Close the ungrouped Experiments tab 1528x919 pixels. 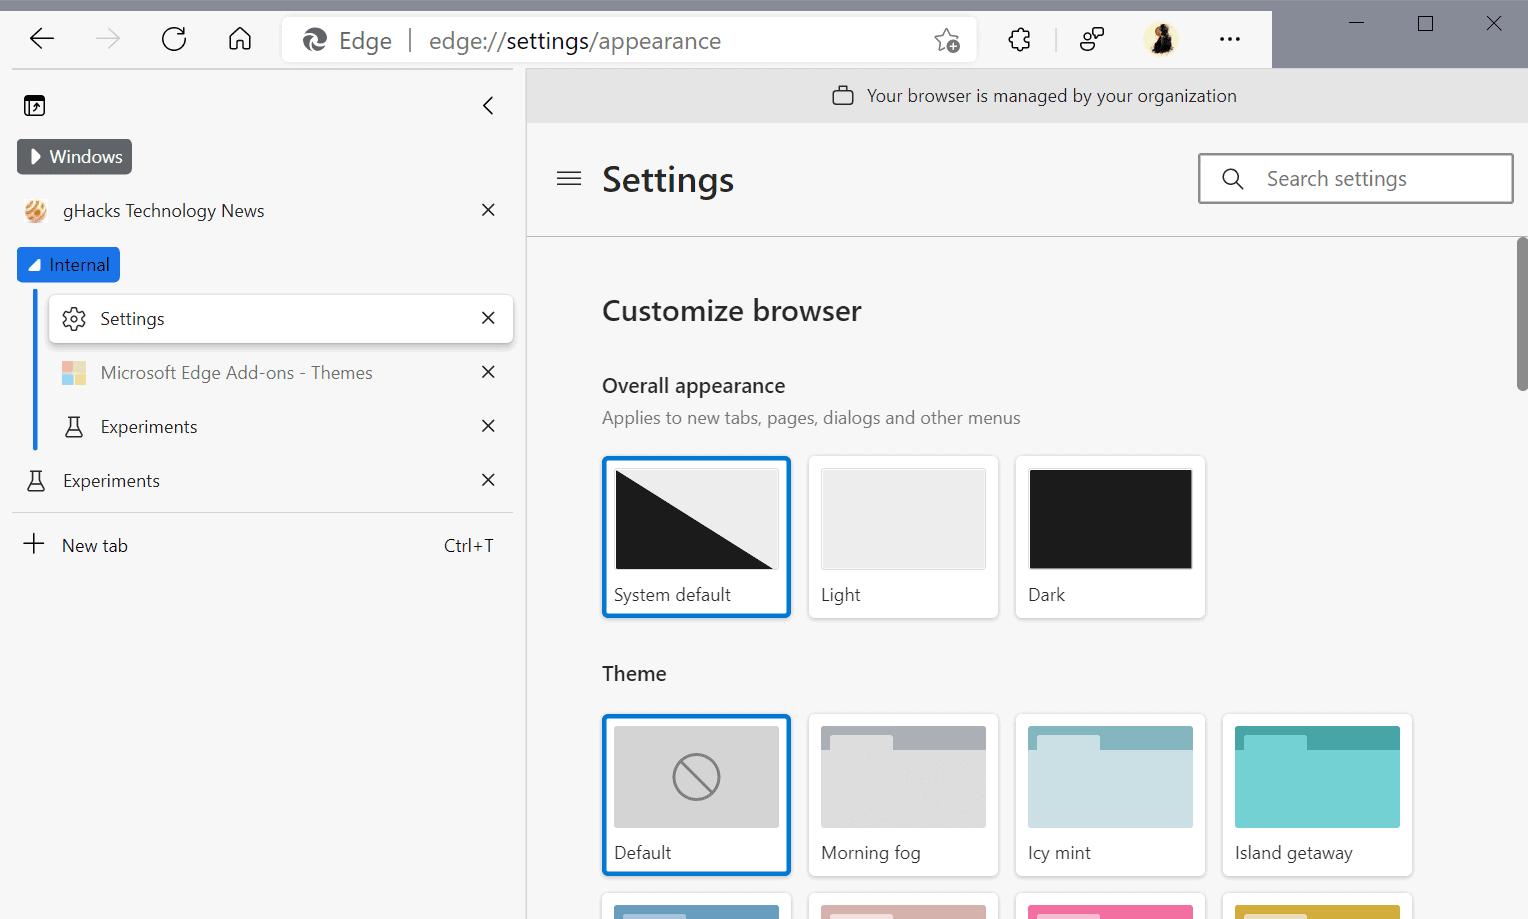click(x=488, y=480)
